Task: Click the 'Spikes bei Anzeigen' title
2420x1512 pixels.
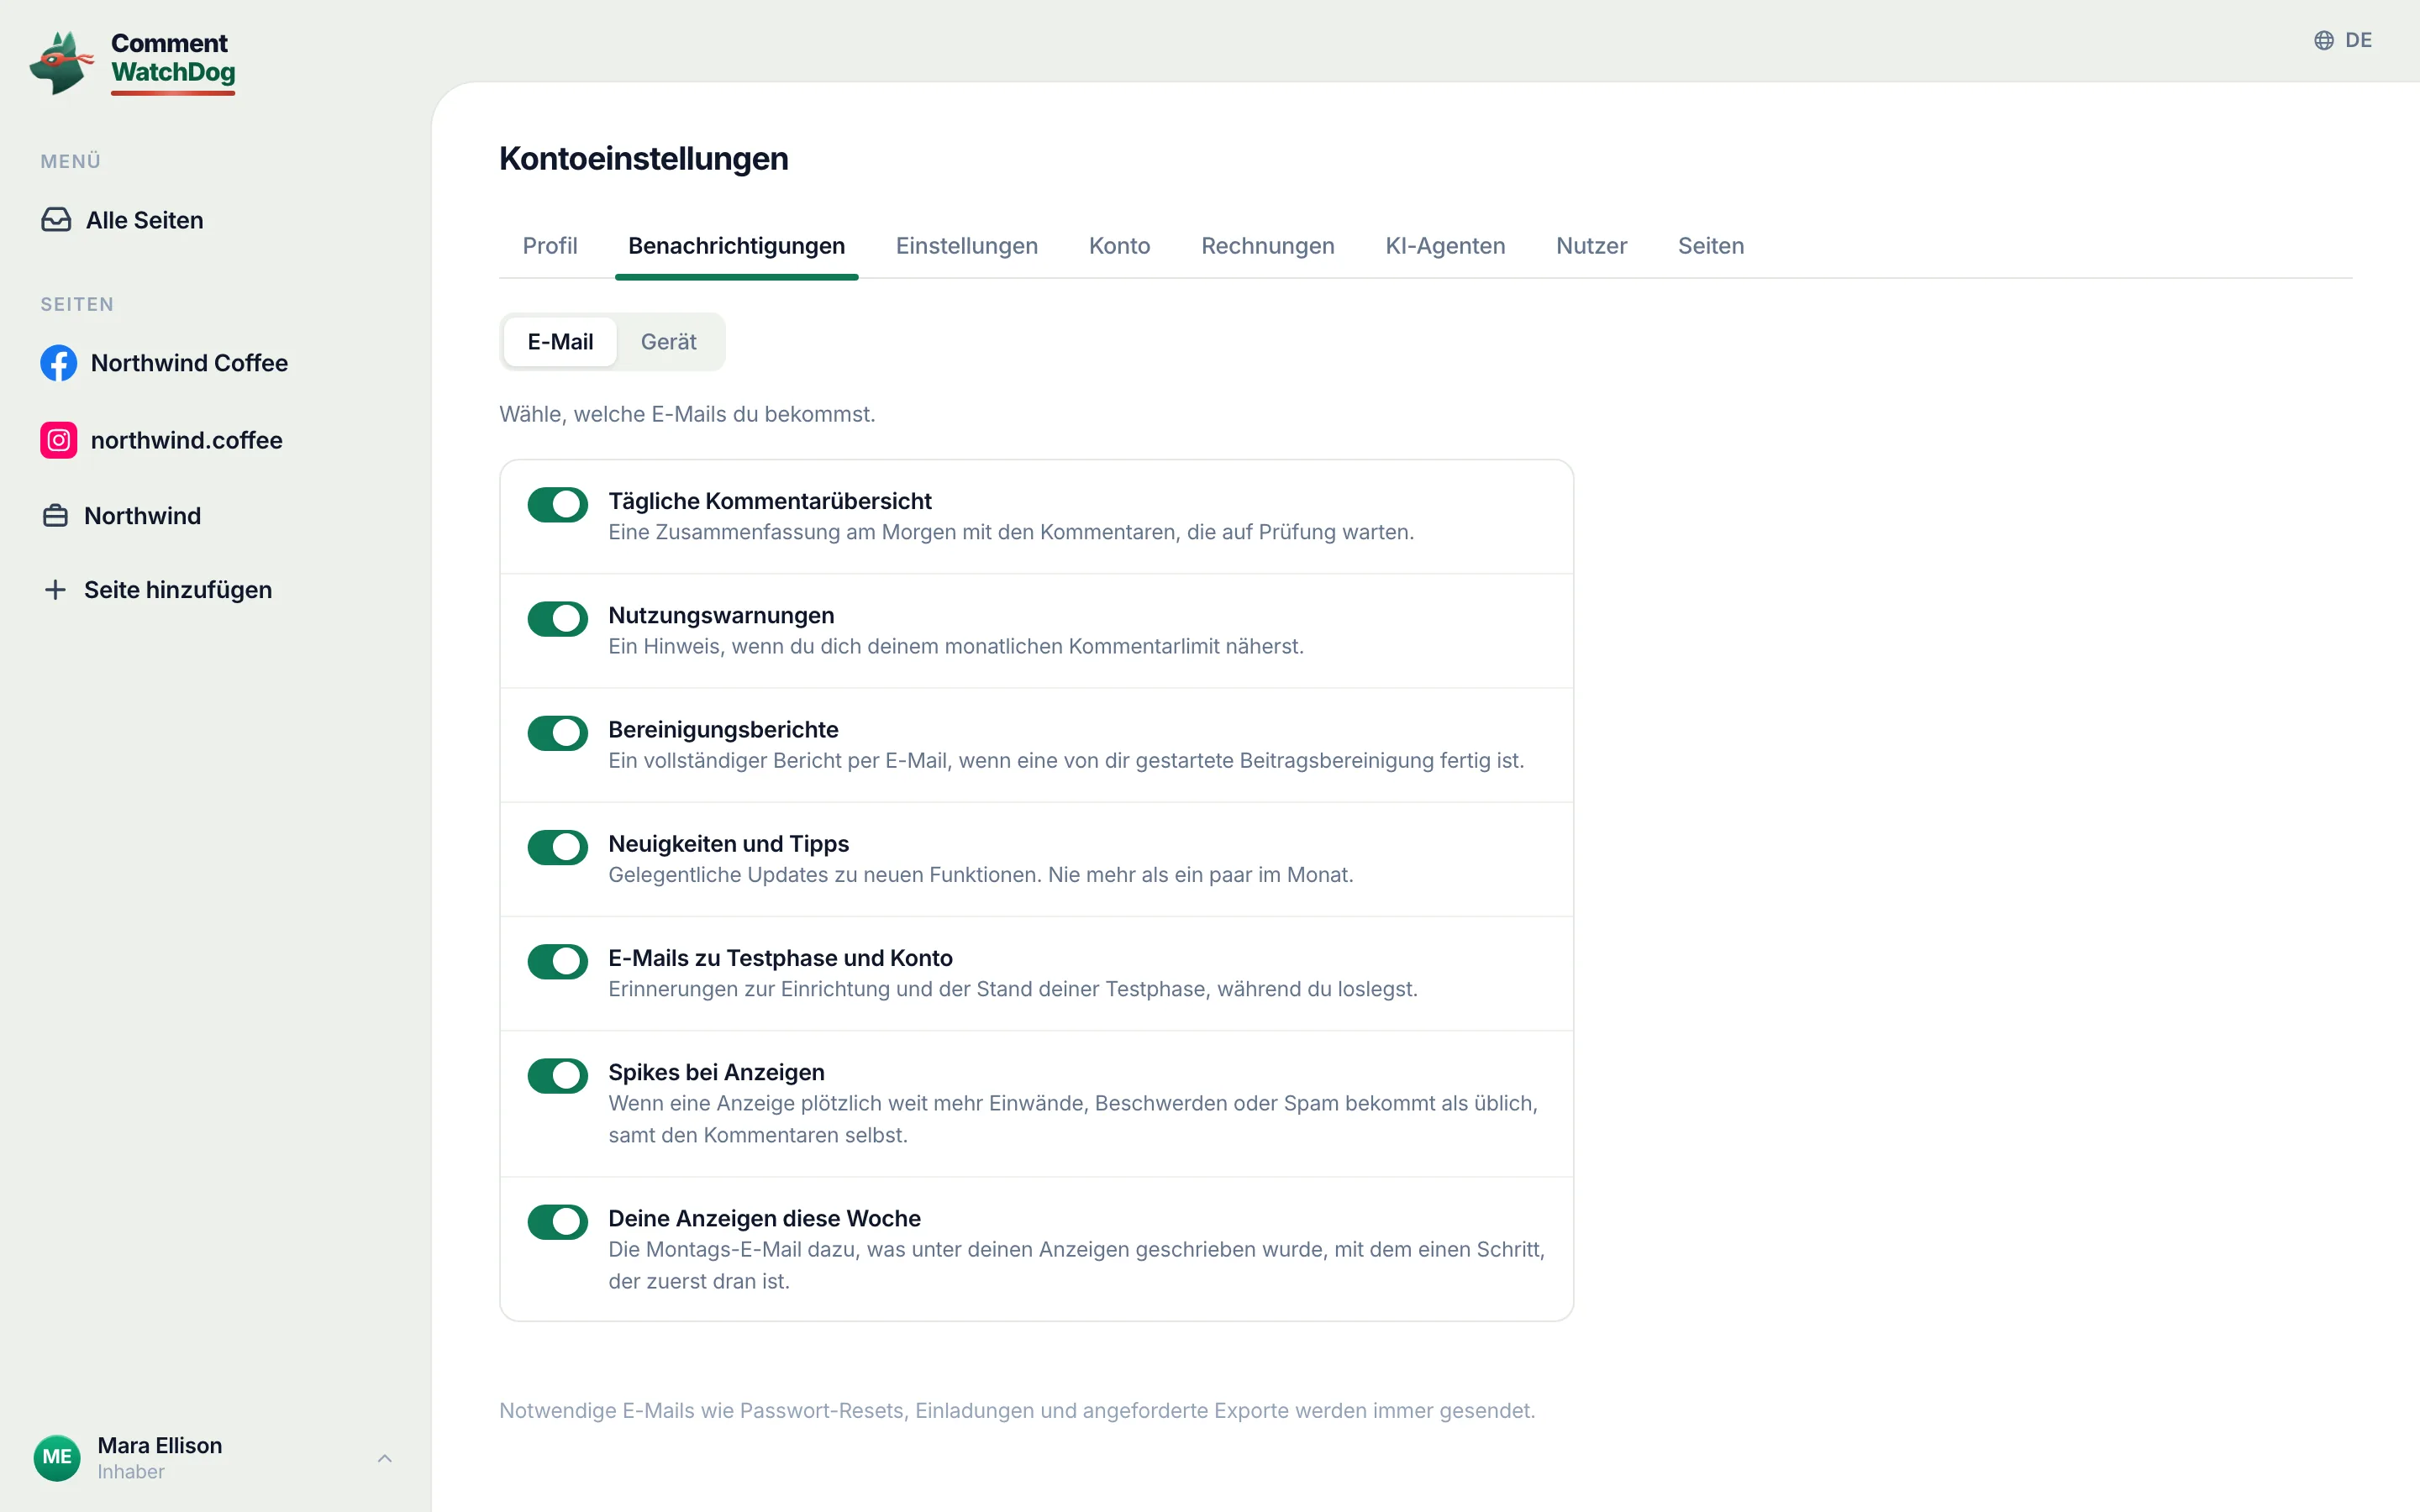Action: click(716, 1072)
